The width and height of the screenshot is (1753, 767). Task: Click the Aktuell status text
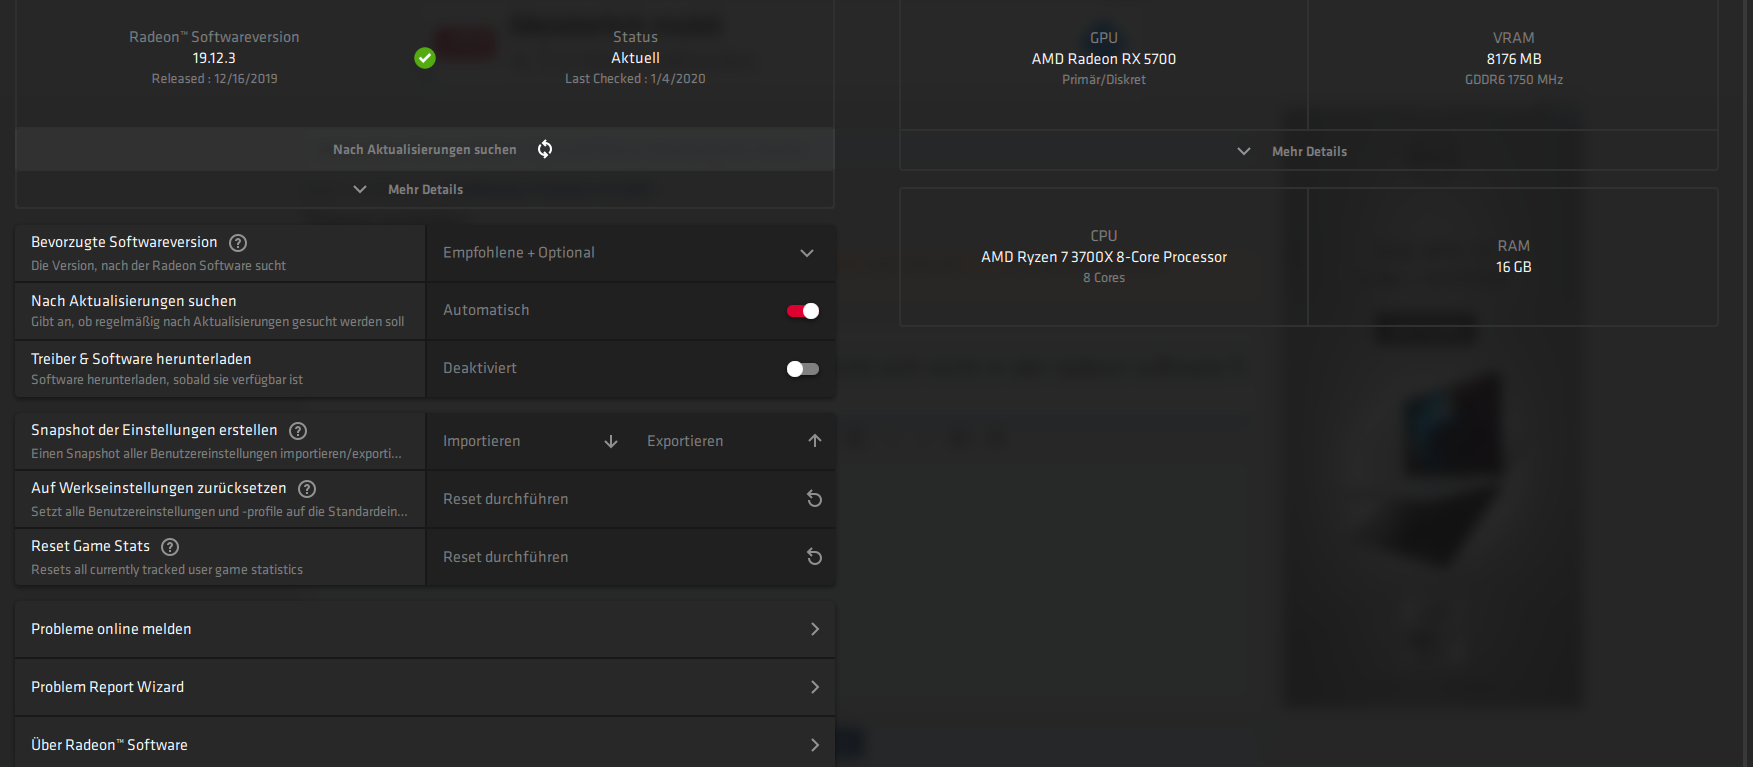tap(636, 58)
